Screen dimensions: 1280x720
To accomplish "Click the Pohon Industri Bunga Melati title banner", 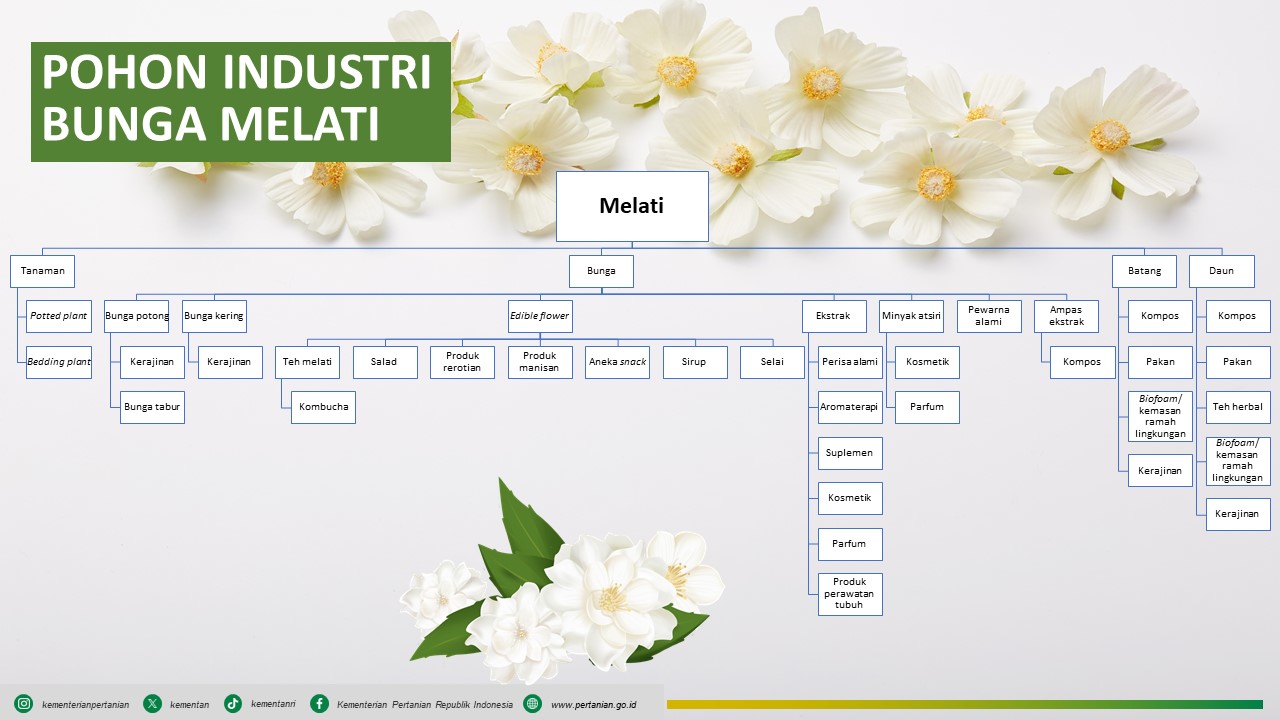I will click(x=241, y=101).
